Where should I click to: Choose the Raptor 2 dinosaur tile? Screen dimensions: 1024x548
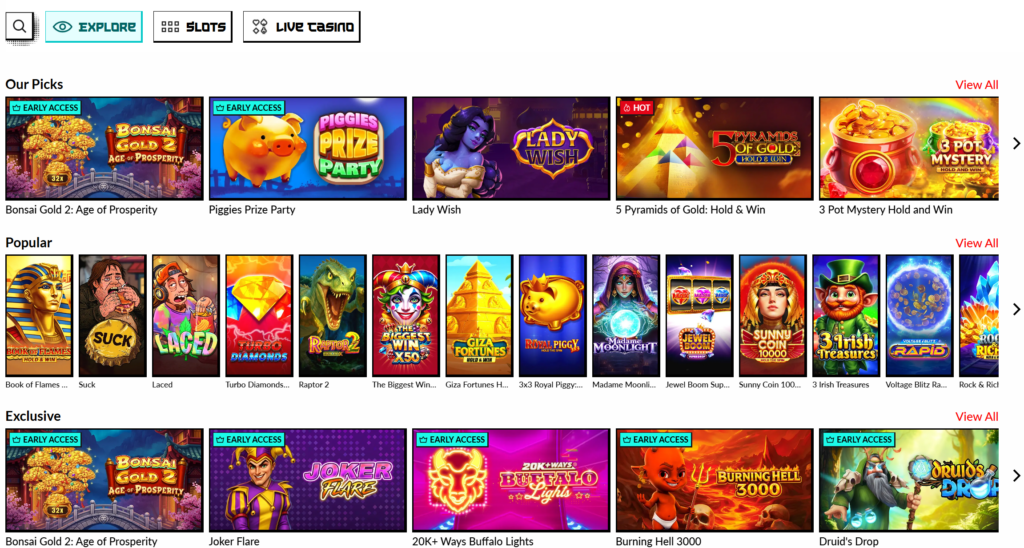[332, 315]
